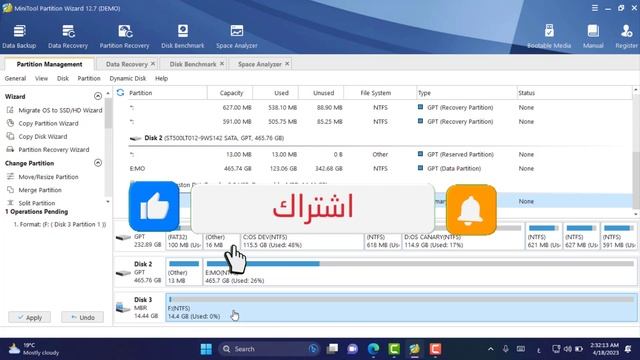The height and width of the screenshot is (360, 640).
Task: Select Disk 2 (Other) 13 MB partition block
Action: point(184,272)
